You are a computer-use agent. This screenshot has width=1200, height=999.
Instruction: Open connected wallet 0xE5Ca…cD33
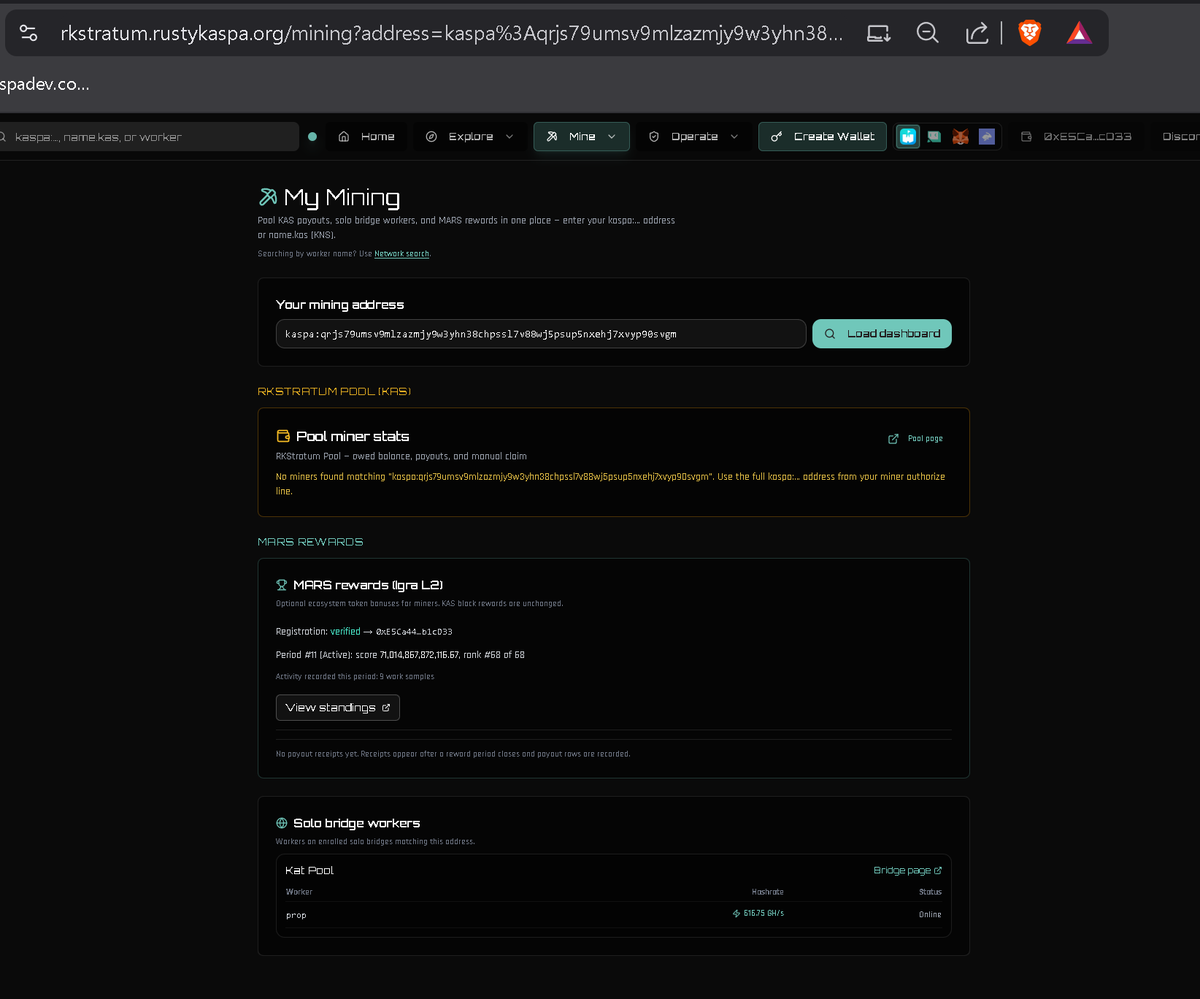tap(1076, 137)
